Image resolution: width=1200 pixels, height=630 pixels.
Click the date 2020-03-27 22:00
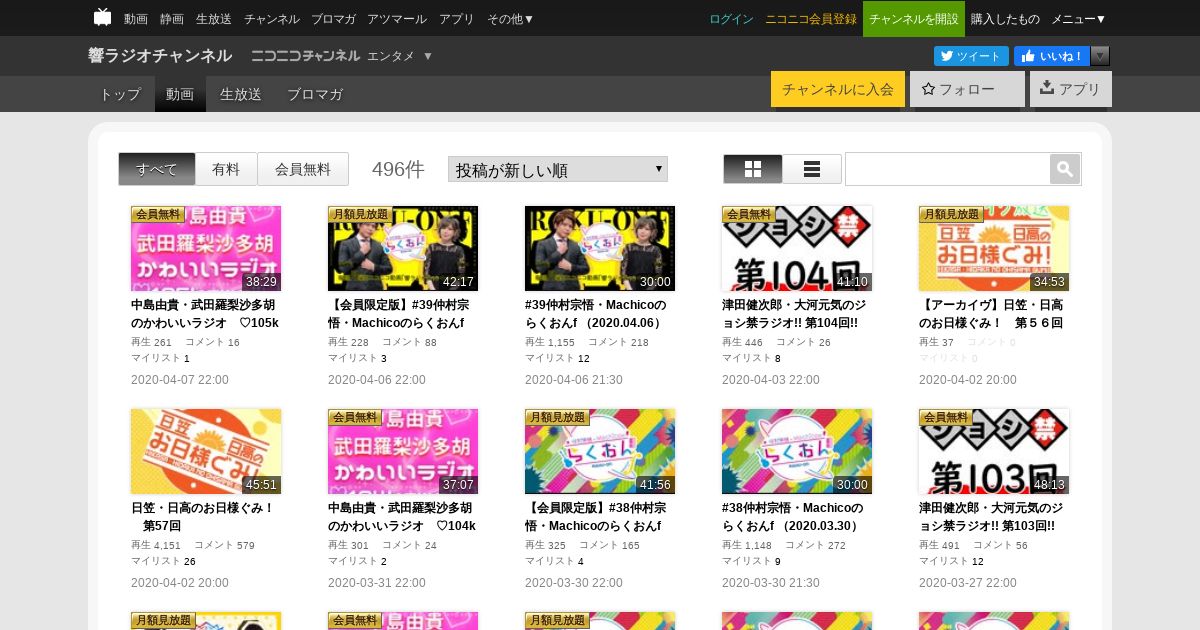[x=968, y=583]
